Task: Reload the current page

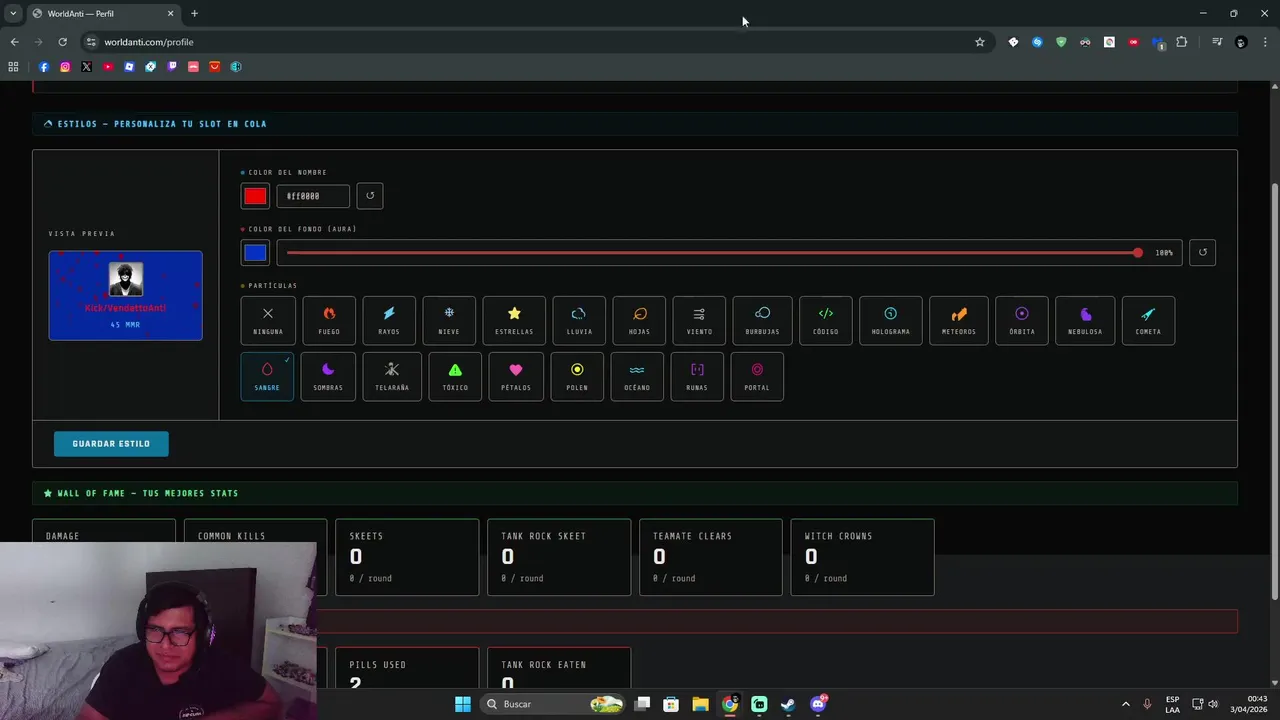Action: tap(62, 42)
